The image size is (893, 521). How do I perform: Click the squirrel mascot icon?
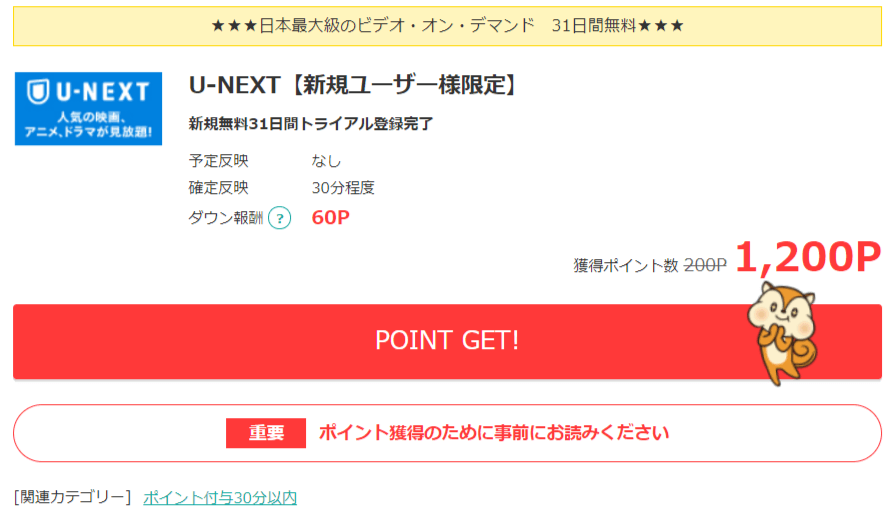point(783,334)
